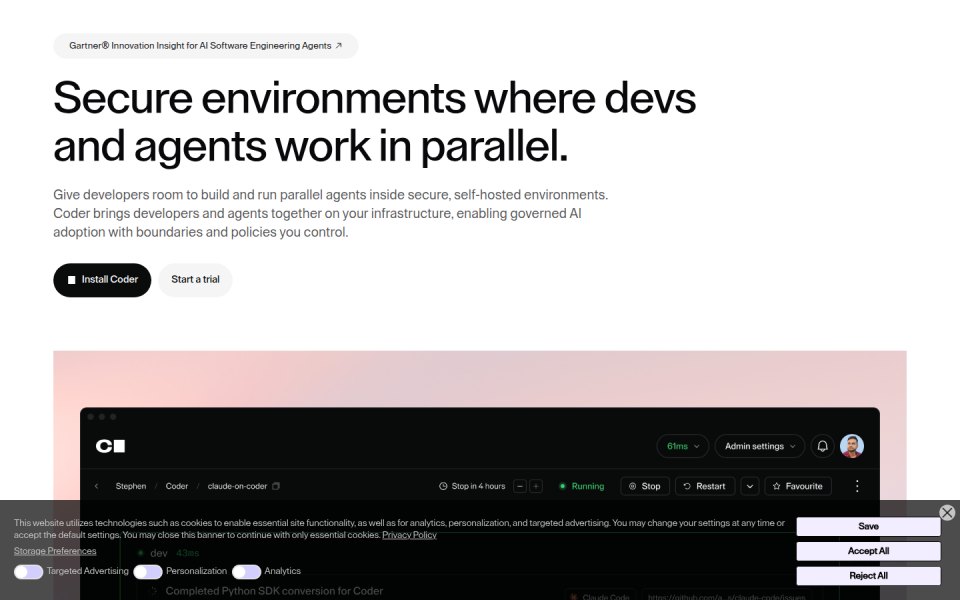Select claude-on-coder breadcrumb item

click(237, 486)
